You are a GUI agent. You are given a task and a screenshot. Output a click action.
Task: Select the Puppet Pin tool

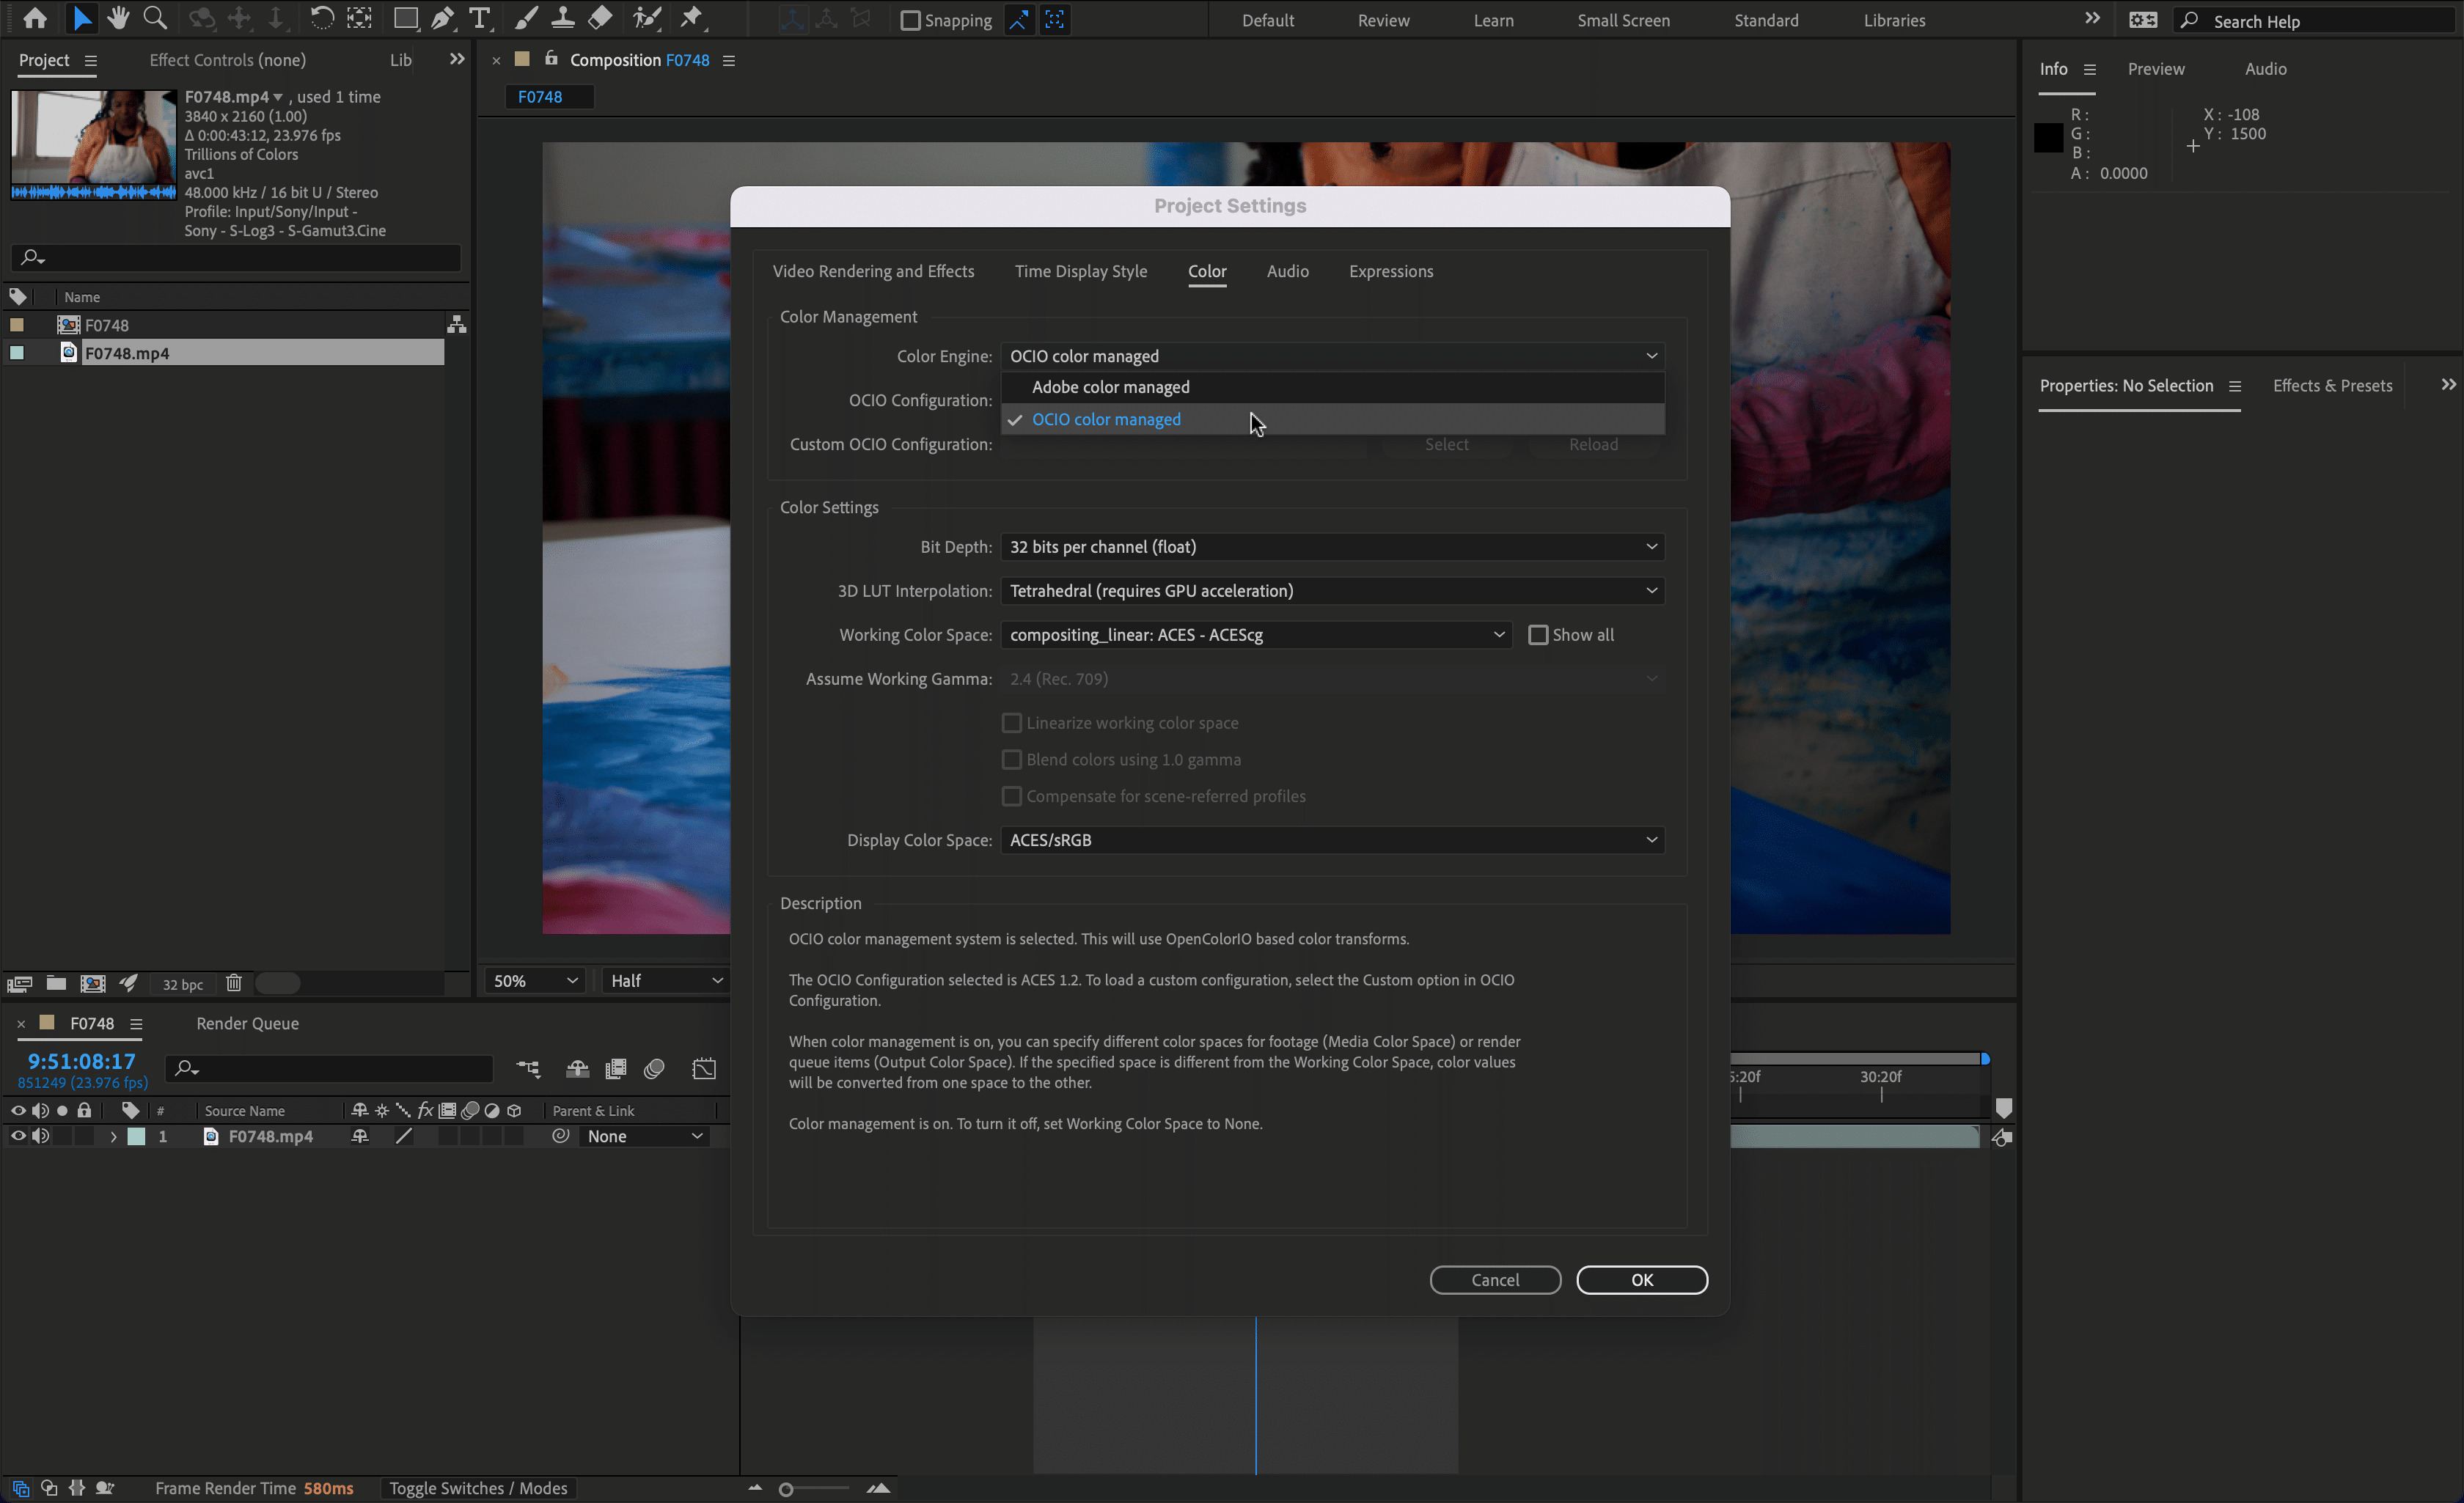(x=692, y=18)
